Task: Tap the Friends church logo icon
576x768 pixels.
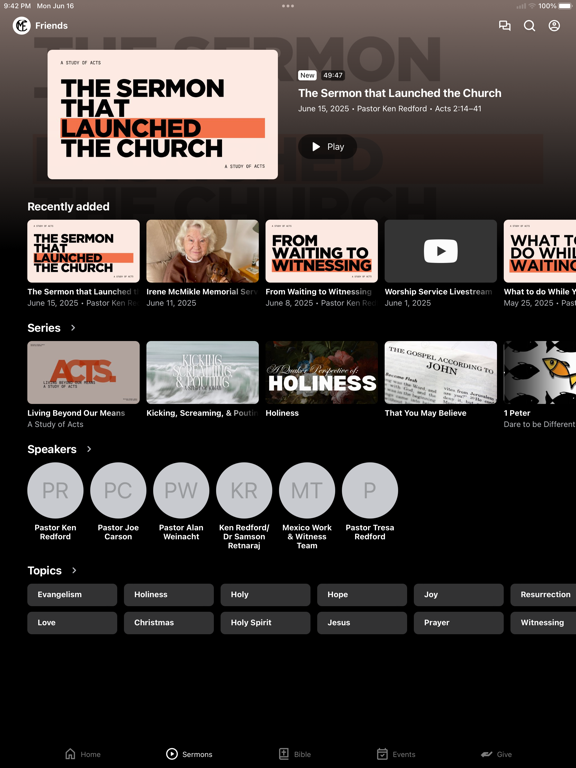Action: click(x=22, y=25)
